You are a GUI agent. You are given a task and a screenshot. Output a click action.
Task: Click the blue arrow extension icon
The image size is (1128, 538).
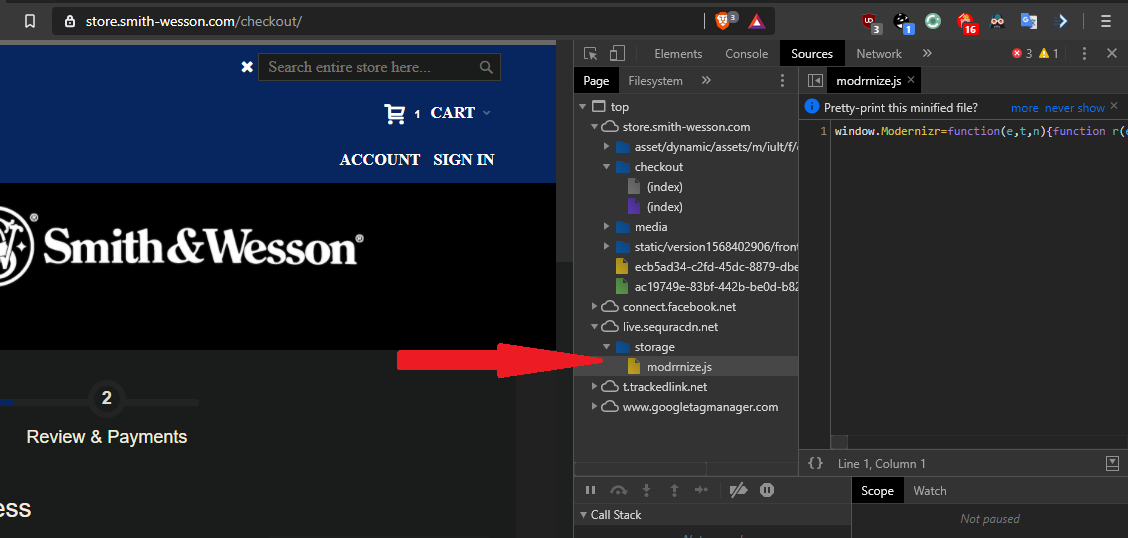(x=1061, y=22)
